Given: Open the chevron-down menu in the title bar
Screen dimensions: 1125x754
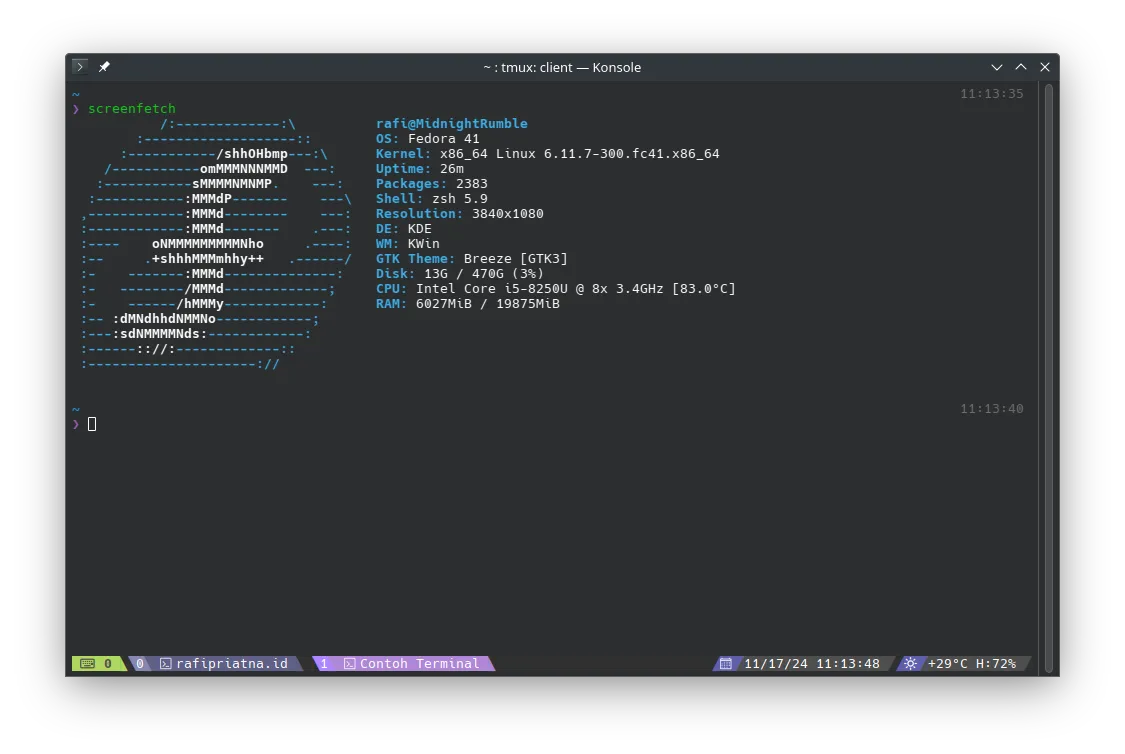Looking at the screenshot, I should pos(996,66).
